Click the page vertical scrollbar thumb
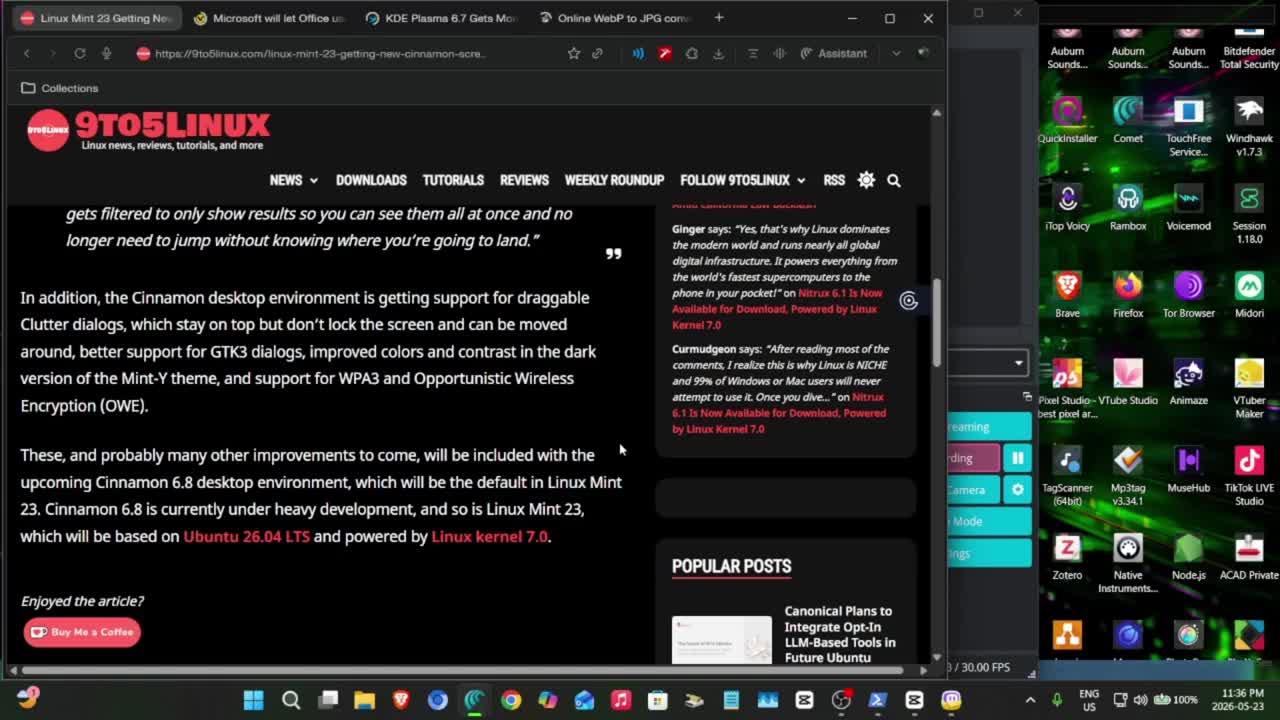 (937, 322)
